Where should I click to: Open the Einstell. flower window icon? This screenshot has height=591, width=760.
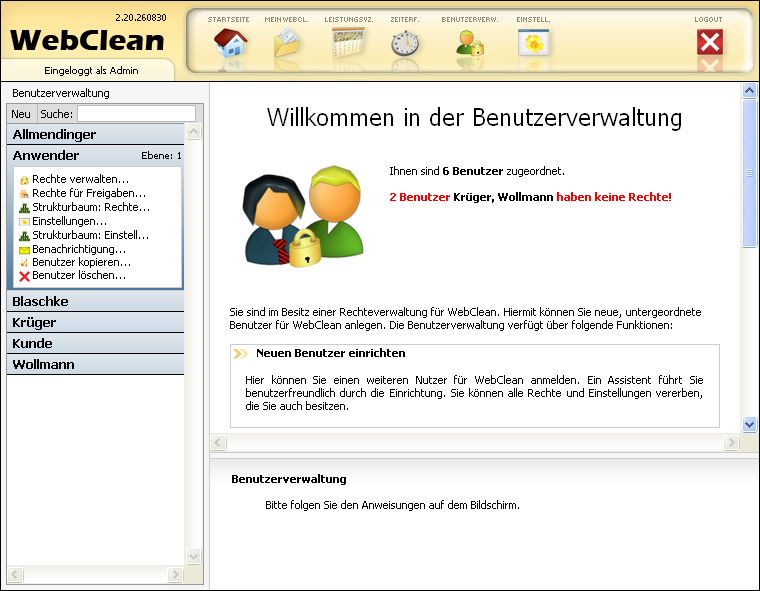[x=533, y=43]
